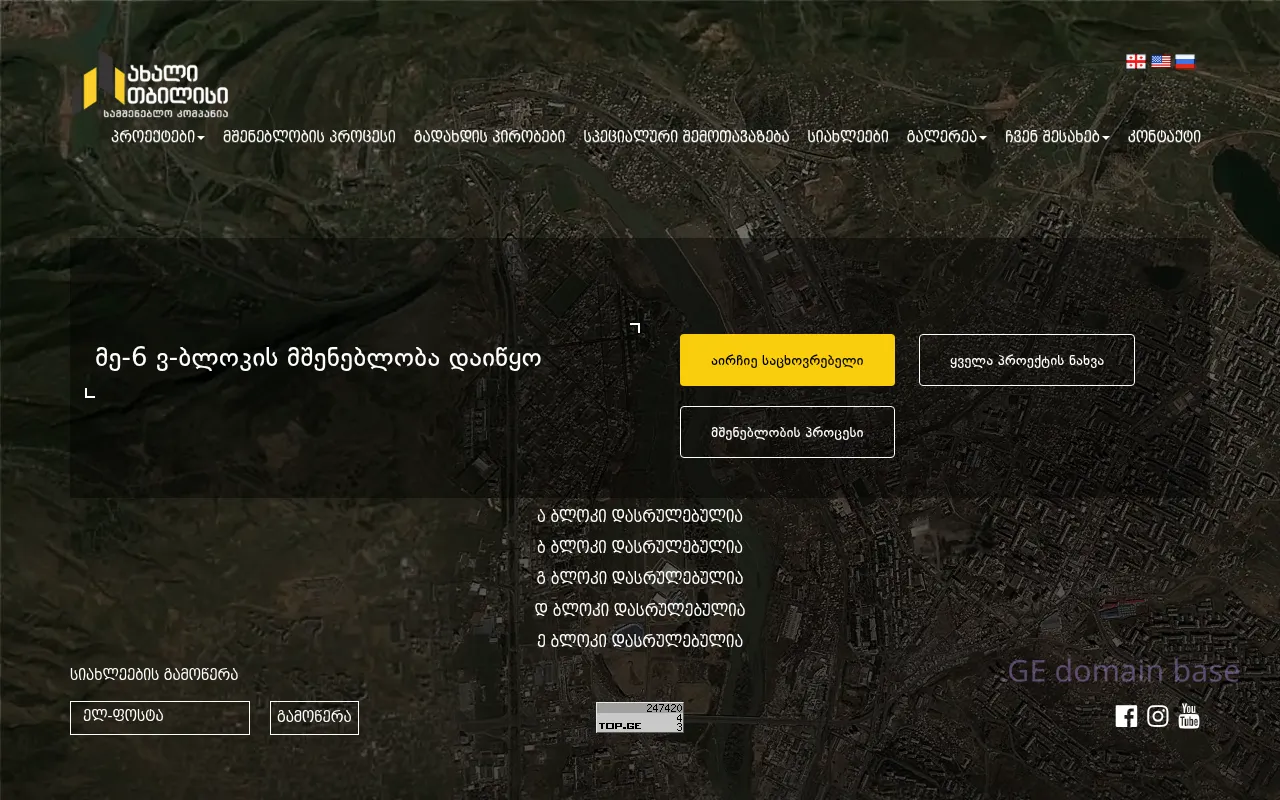Screen dimensions: 1280x800
Task: Expand the გალერეა dropdown menu
Action: pyautogui.click(x=946, y=137)
